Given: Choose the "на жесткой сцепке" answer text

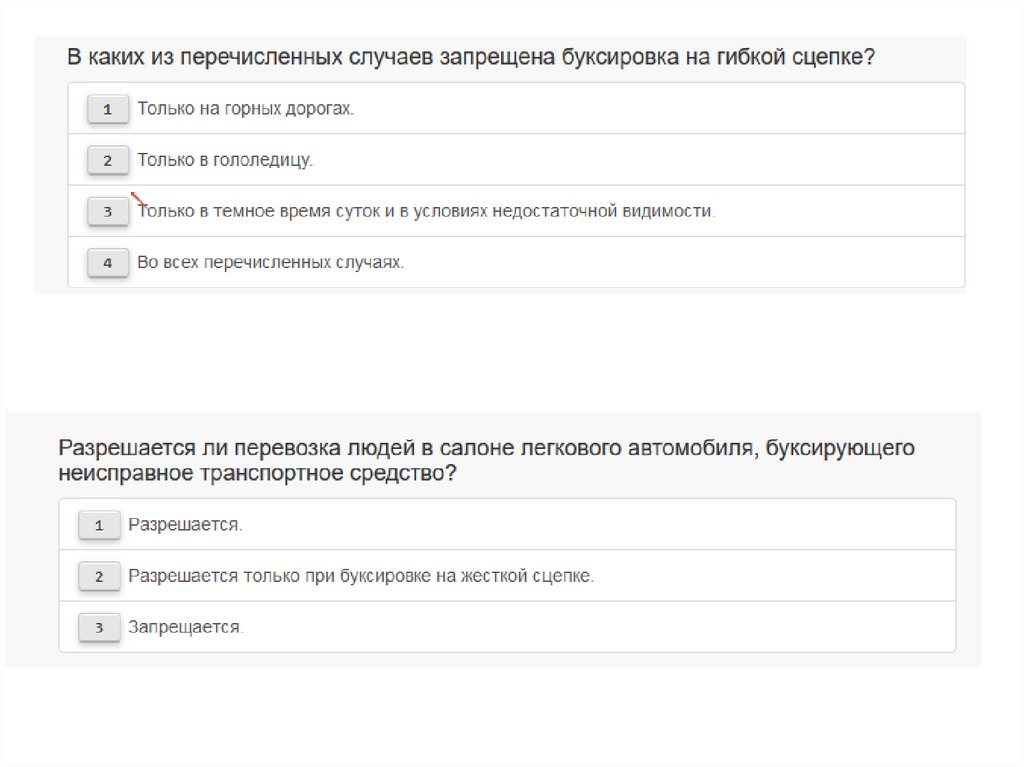Looking at the screenshot, I should pyautogui.click(x=361, y=576).
